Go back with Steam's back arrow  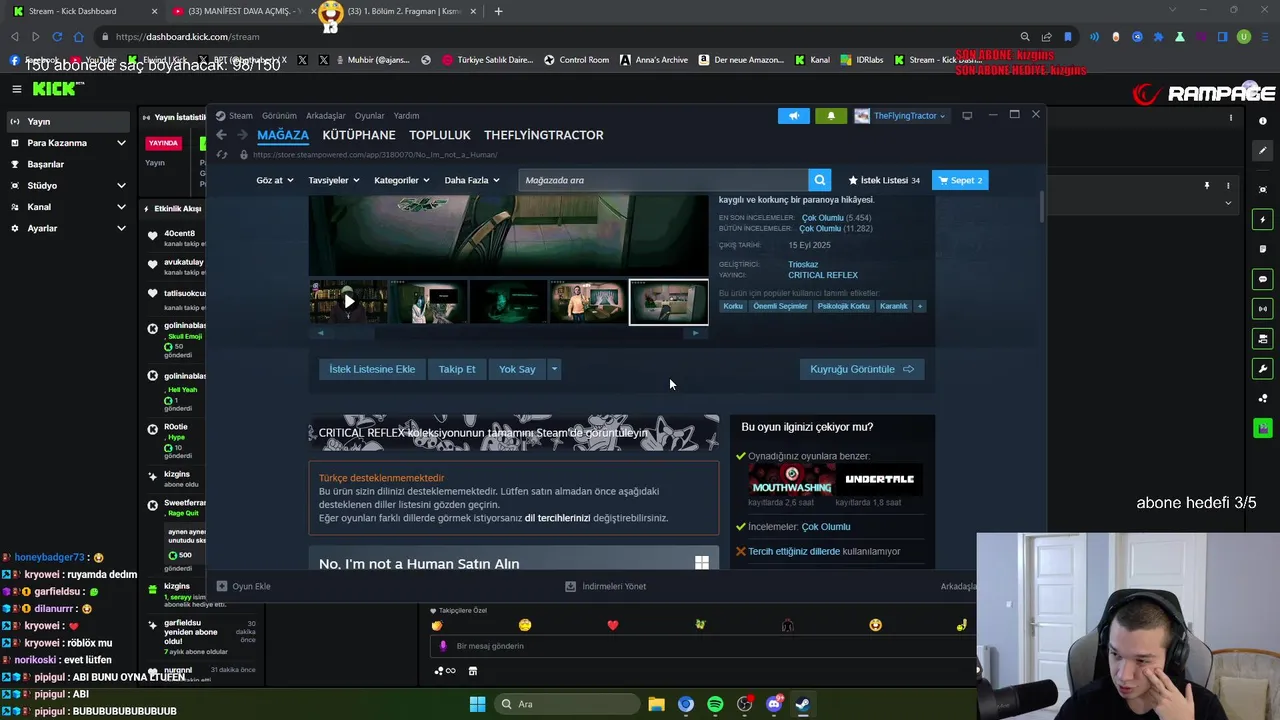(x=221, y=135)
